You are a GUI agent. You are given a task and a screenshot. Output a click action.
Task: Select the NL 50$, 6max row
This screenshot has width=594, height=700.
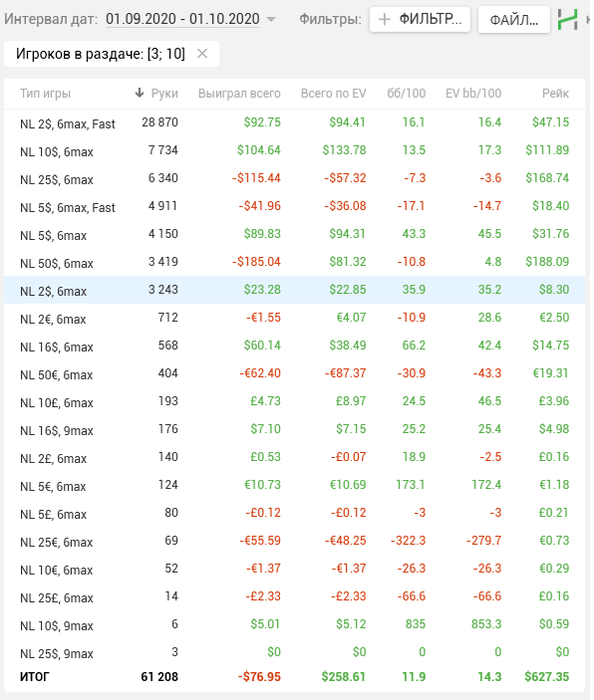click(295, 262)
